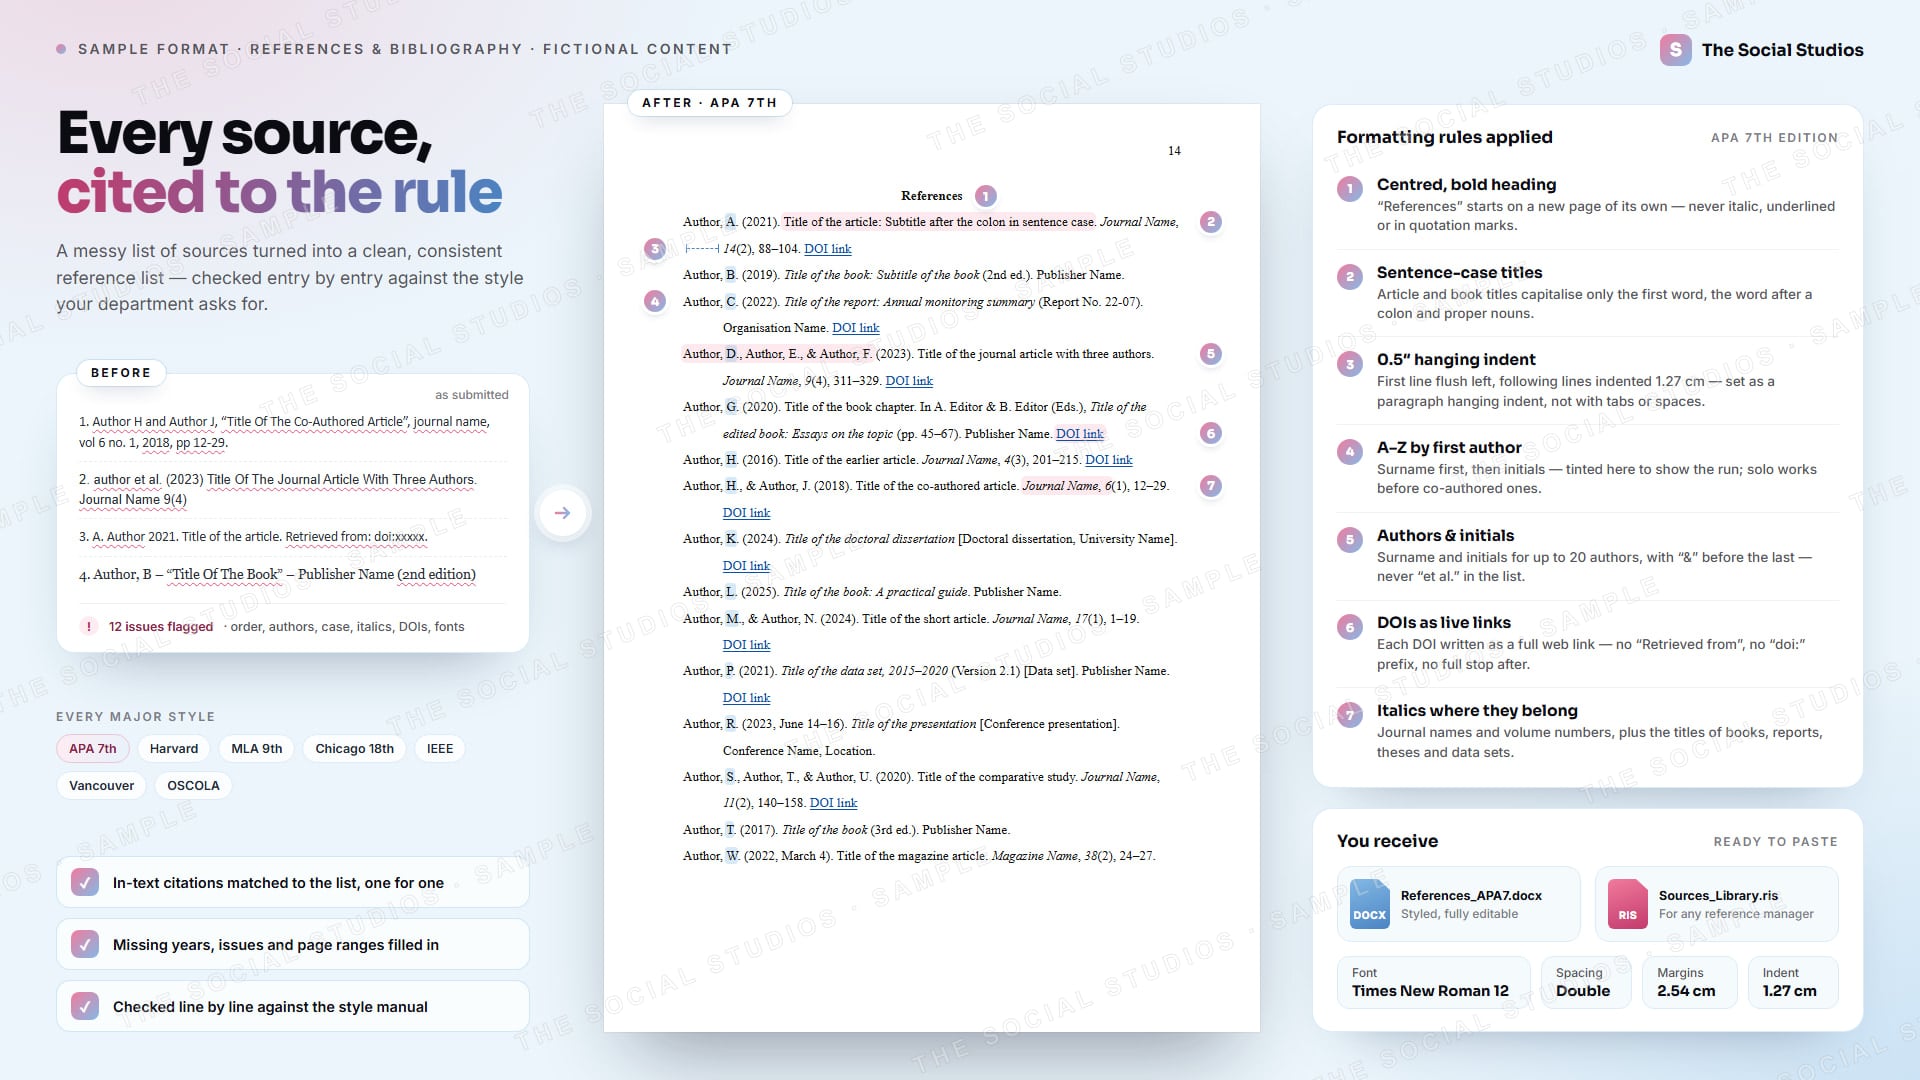Click rule 3 badge beside 0.5" hanging indent
The height and width of the screenshot is (1080, 1920).
1349,364
